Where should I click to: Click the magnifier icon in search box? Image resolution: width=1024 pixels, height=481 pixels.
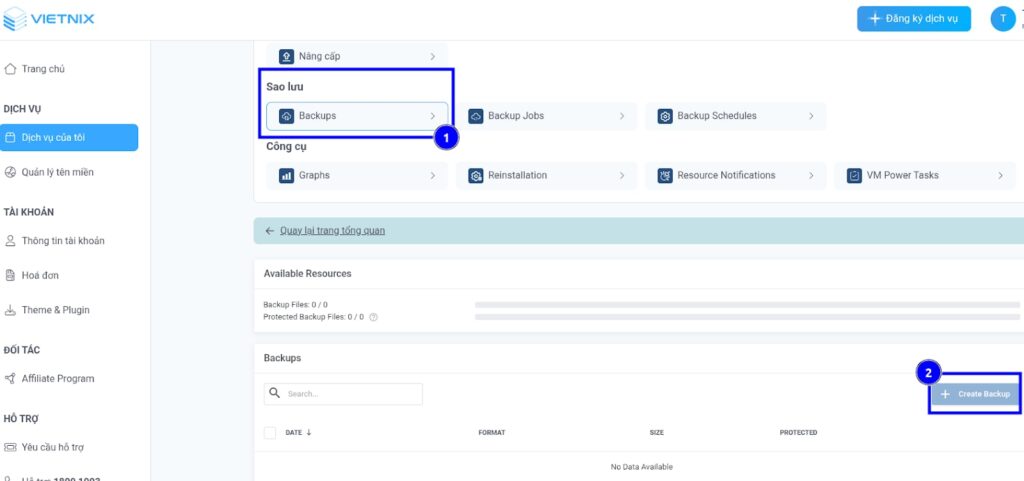(275, 394)
